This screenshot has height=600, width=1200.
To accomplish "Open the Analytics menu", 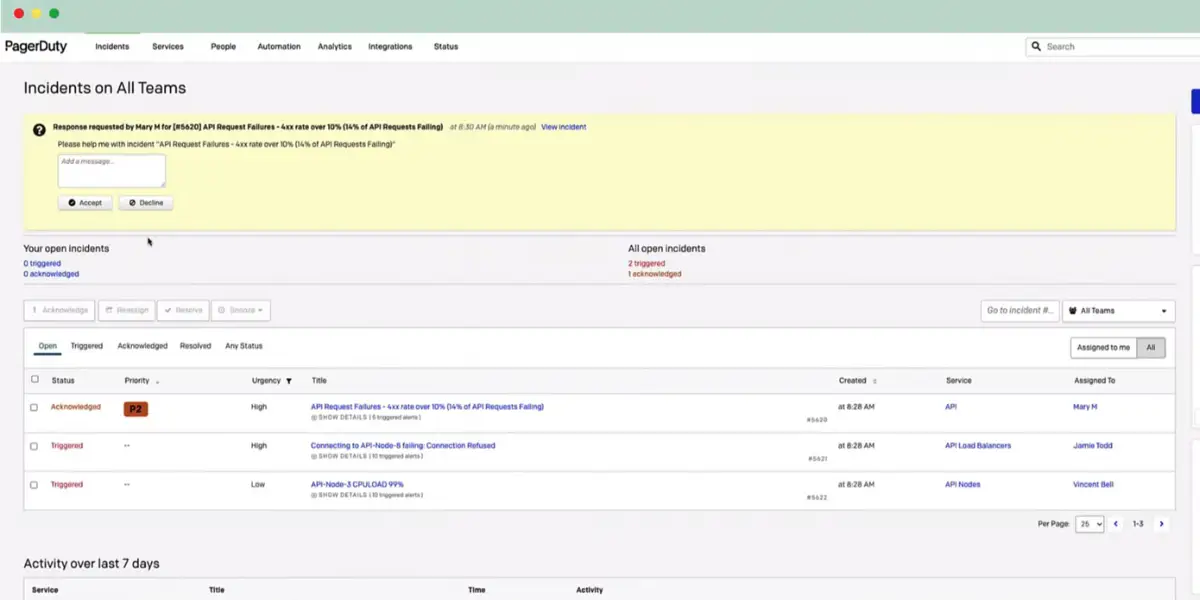I will tap(335, 47).
